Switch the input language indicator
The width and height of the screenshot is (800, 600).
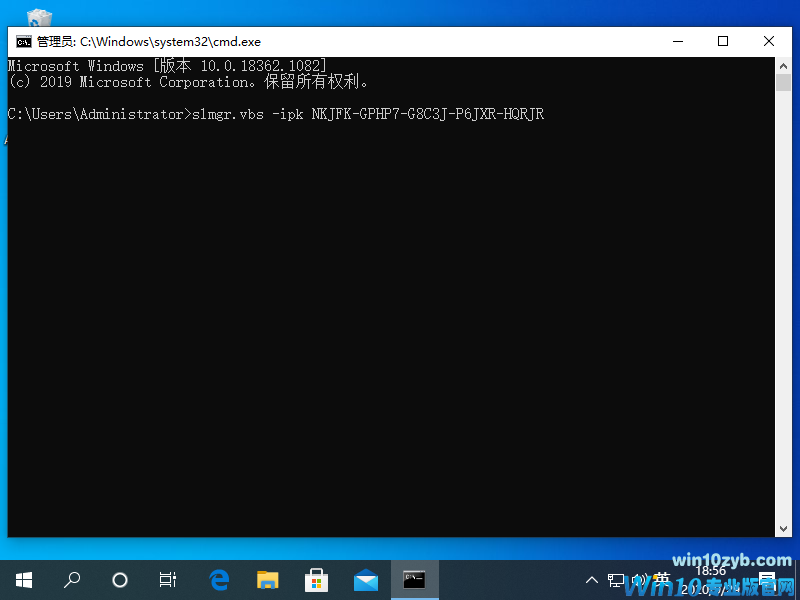[660, 580]
